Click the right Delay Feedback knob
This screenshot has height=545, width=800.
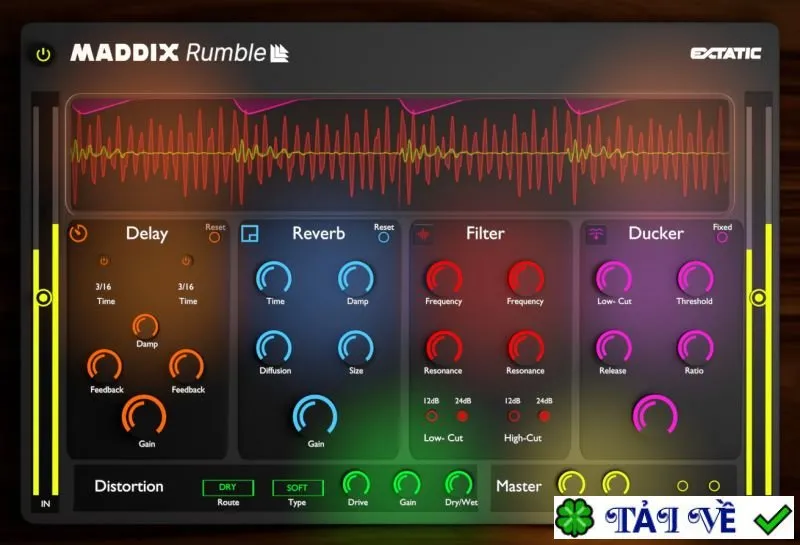coord(187,366)
